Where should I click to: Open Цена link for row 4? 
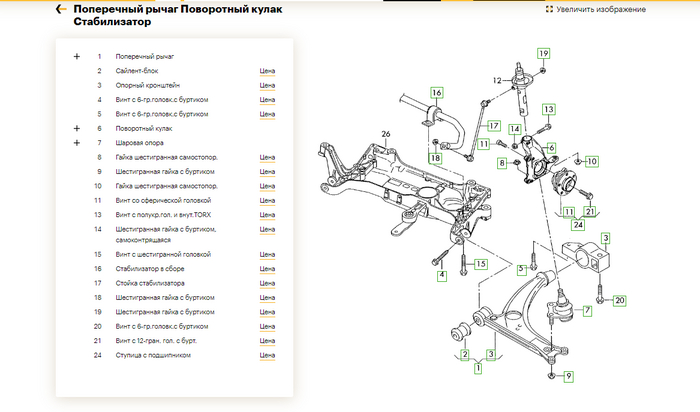tap(267, 100)
